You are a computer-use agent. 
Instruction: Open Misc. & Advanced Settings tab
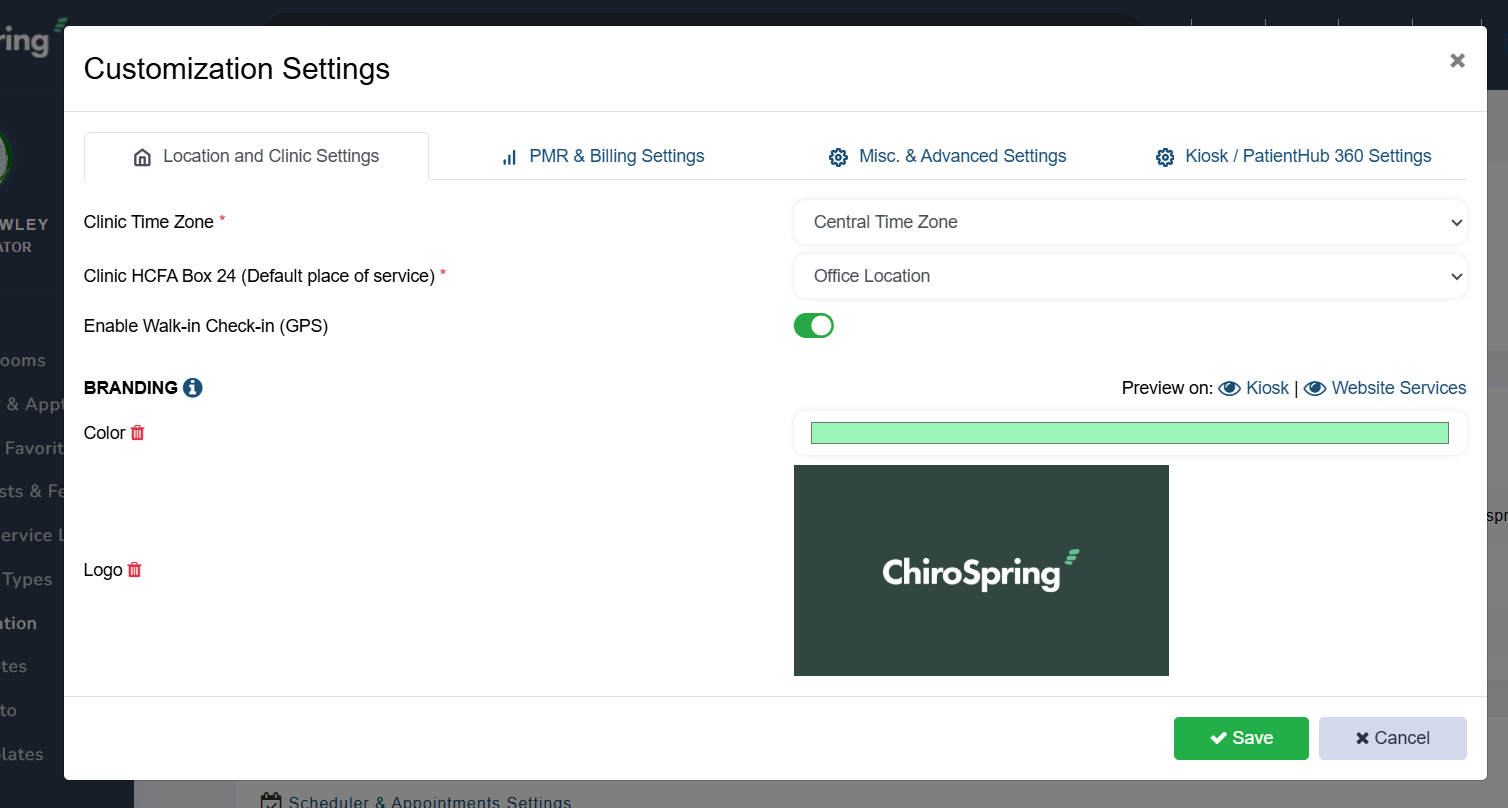coord(947,156)
